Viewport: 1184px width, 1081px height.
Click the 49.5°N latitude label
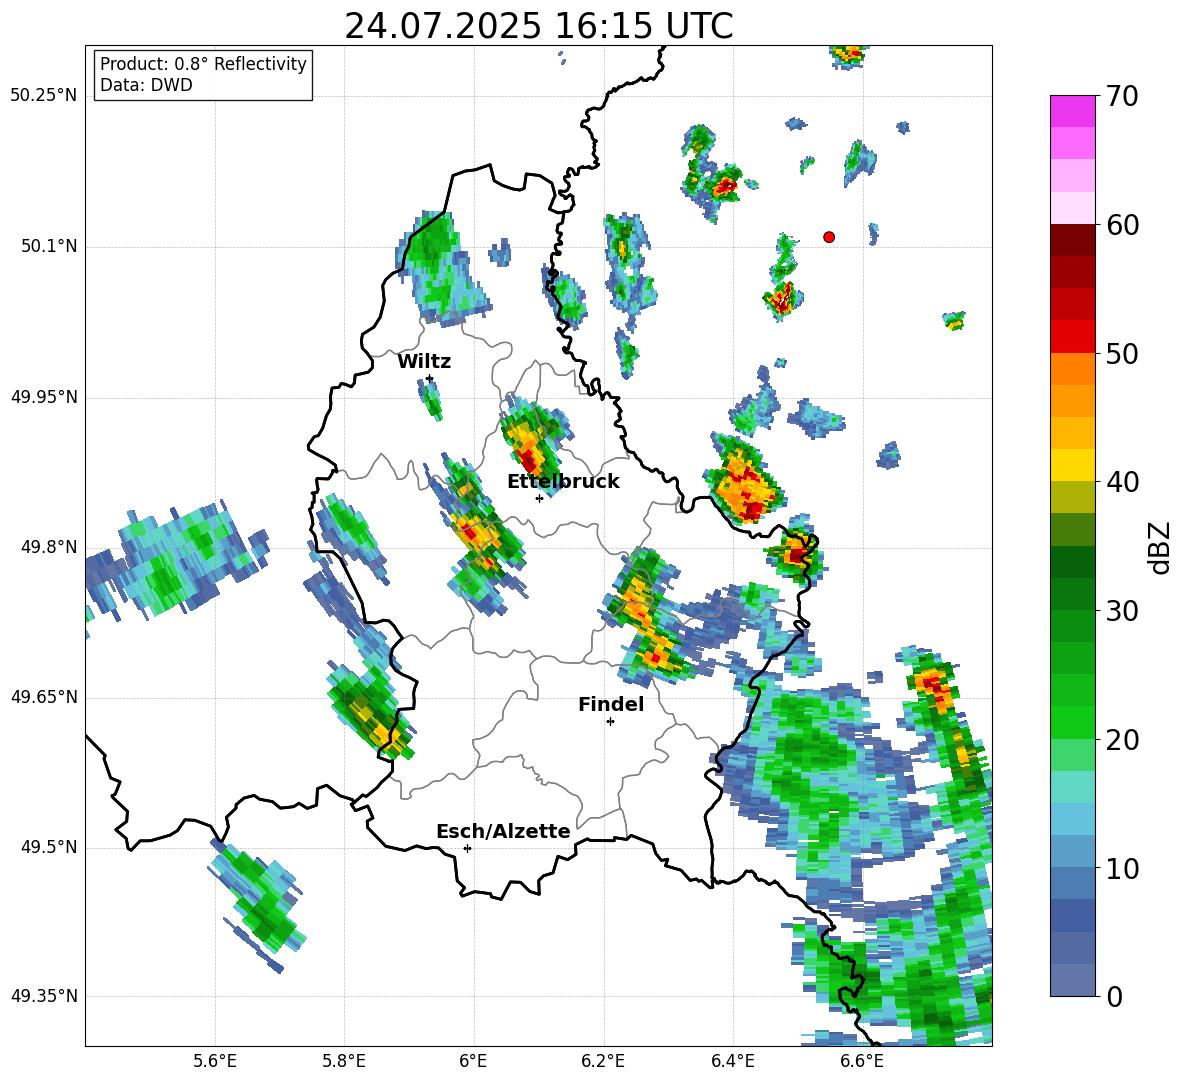click(x=49, y=847)
